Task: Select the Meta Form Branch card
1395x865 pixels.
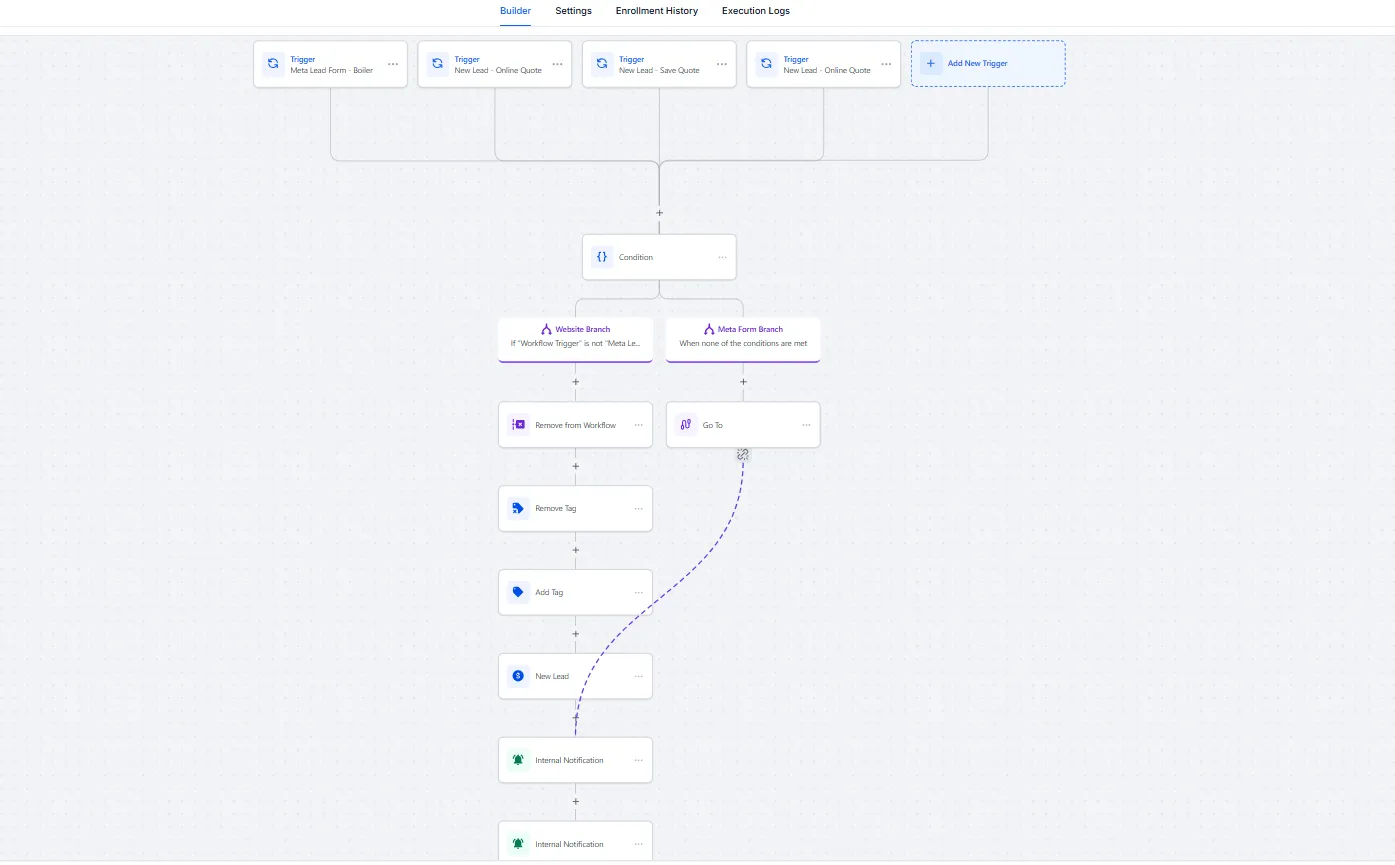Action: (x=743, y=339)
